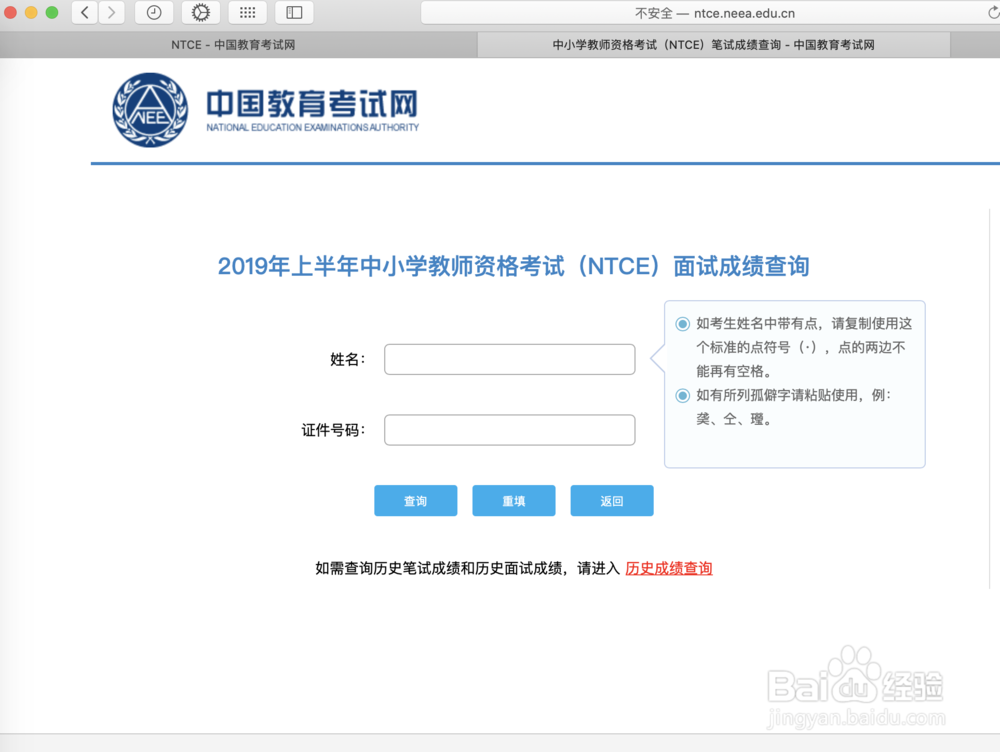Open the history clock icon in toolbar
Screen dimensions: 1000x752
tap(154, 12)
